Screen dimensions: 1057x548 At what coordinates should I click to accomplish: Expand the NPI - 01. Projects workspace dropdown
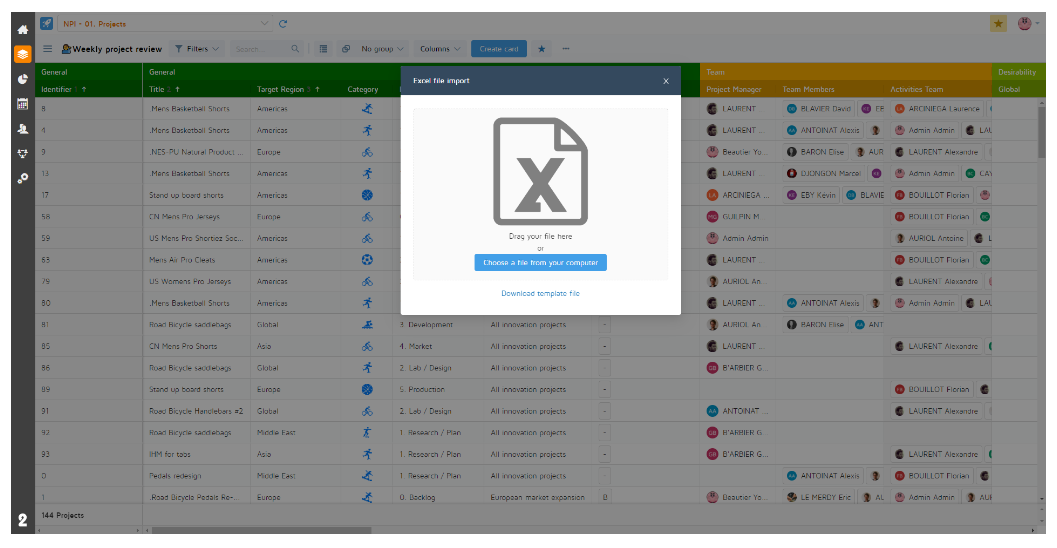(x=264, y=24)
